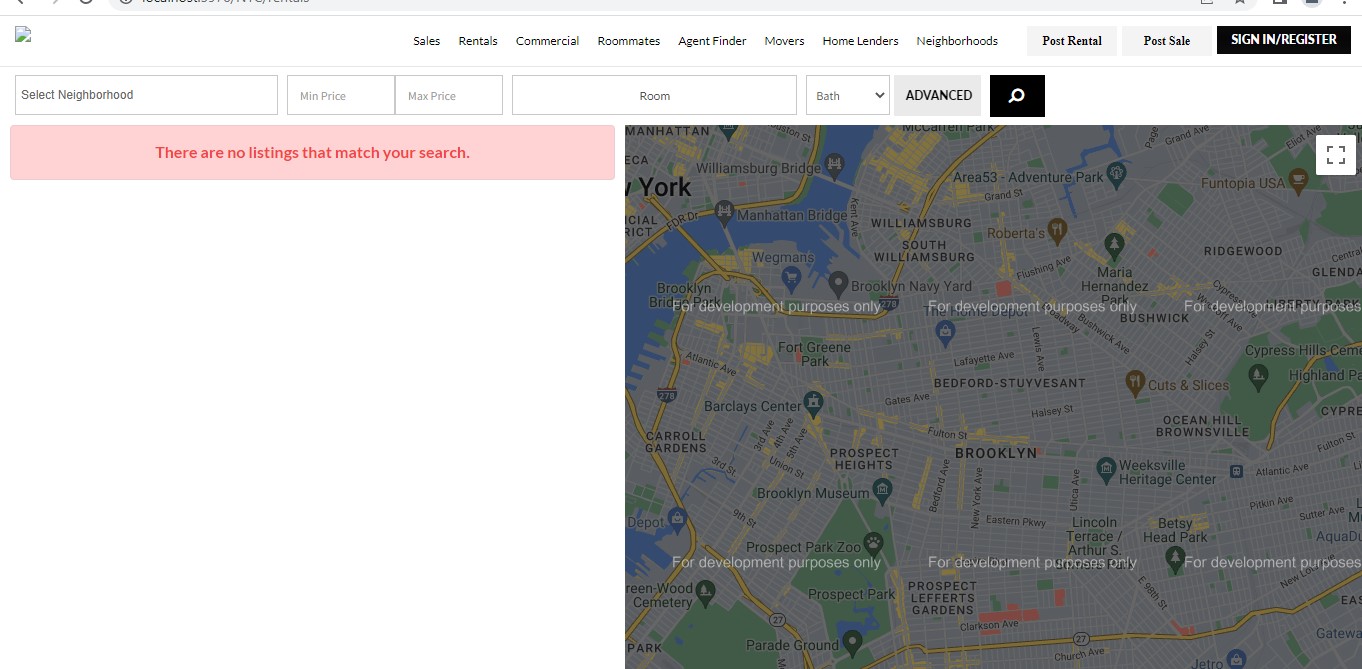Open the Roommates menu item
This screenshot has height=669, width=1362.
click(x=629, y=41)
